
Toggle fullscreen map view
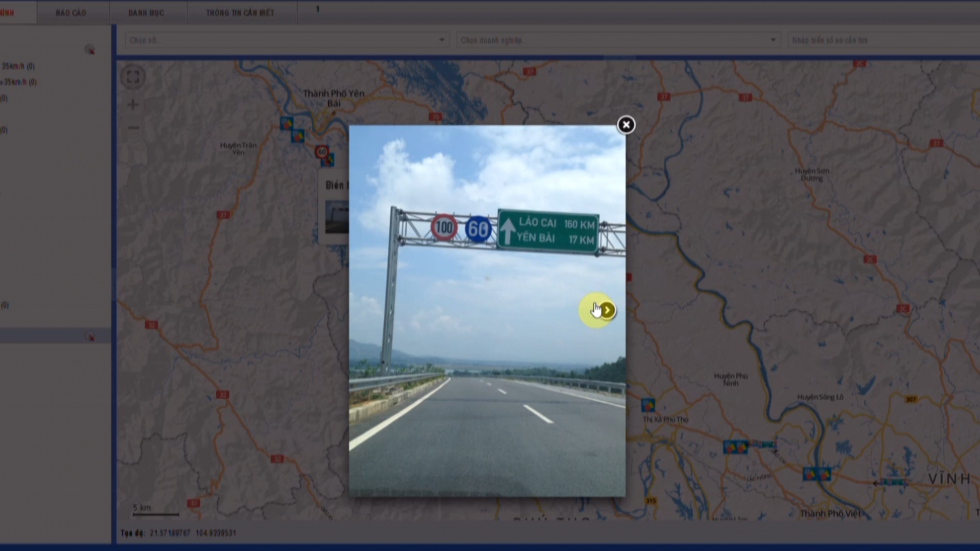coord(132,77)
